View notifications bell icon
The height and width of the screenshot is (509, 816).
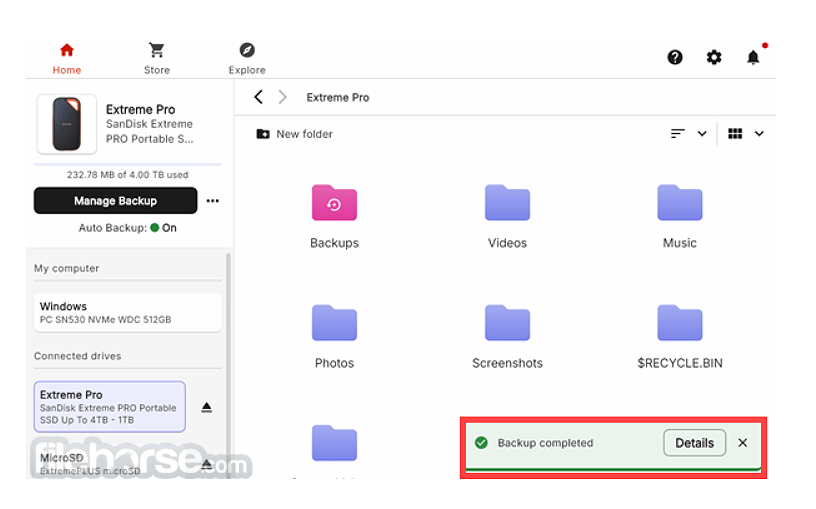(753, 57)
